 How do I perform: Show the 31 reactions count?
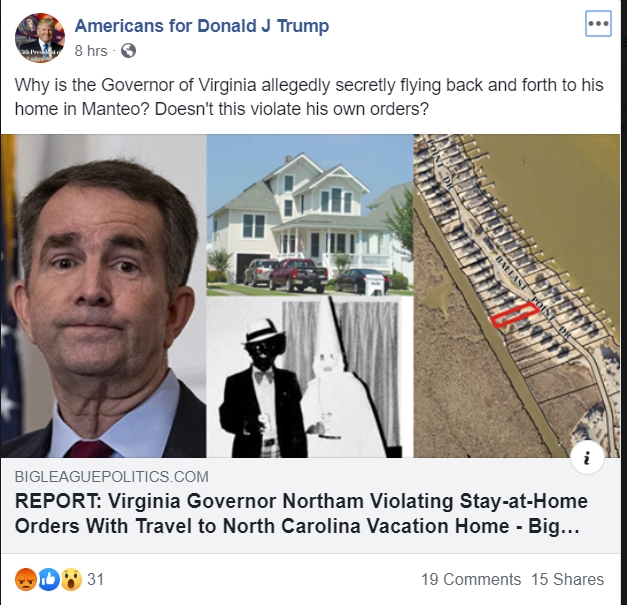(x=95, y=579)
